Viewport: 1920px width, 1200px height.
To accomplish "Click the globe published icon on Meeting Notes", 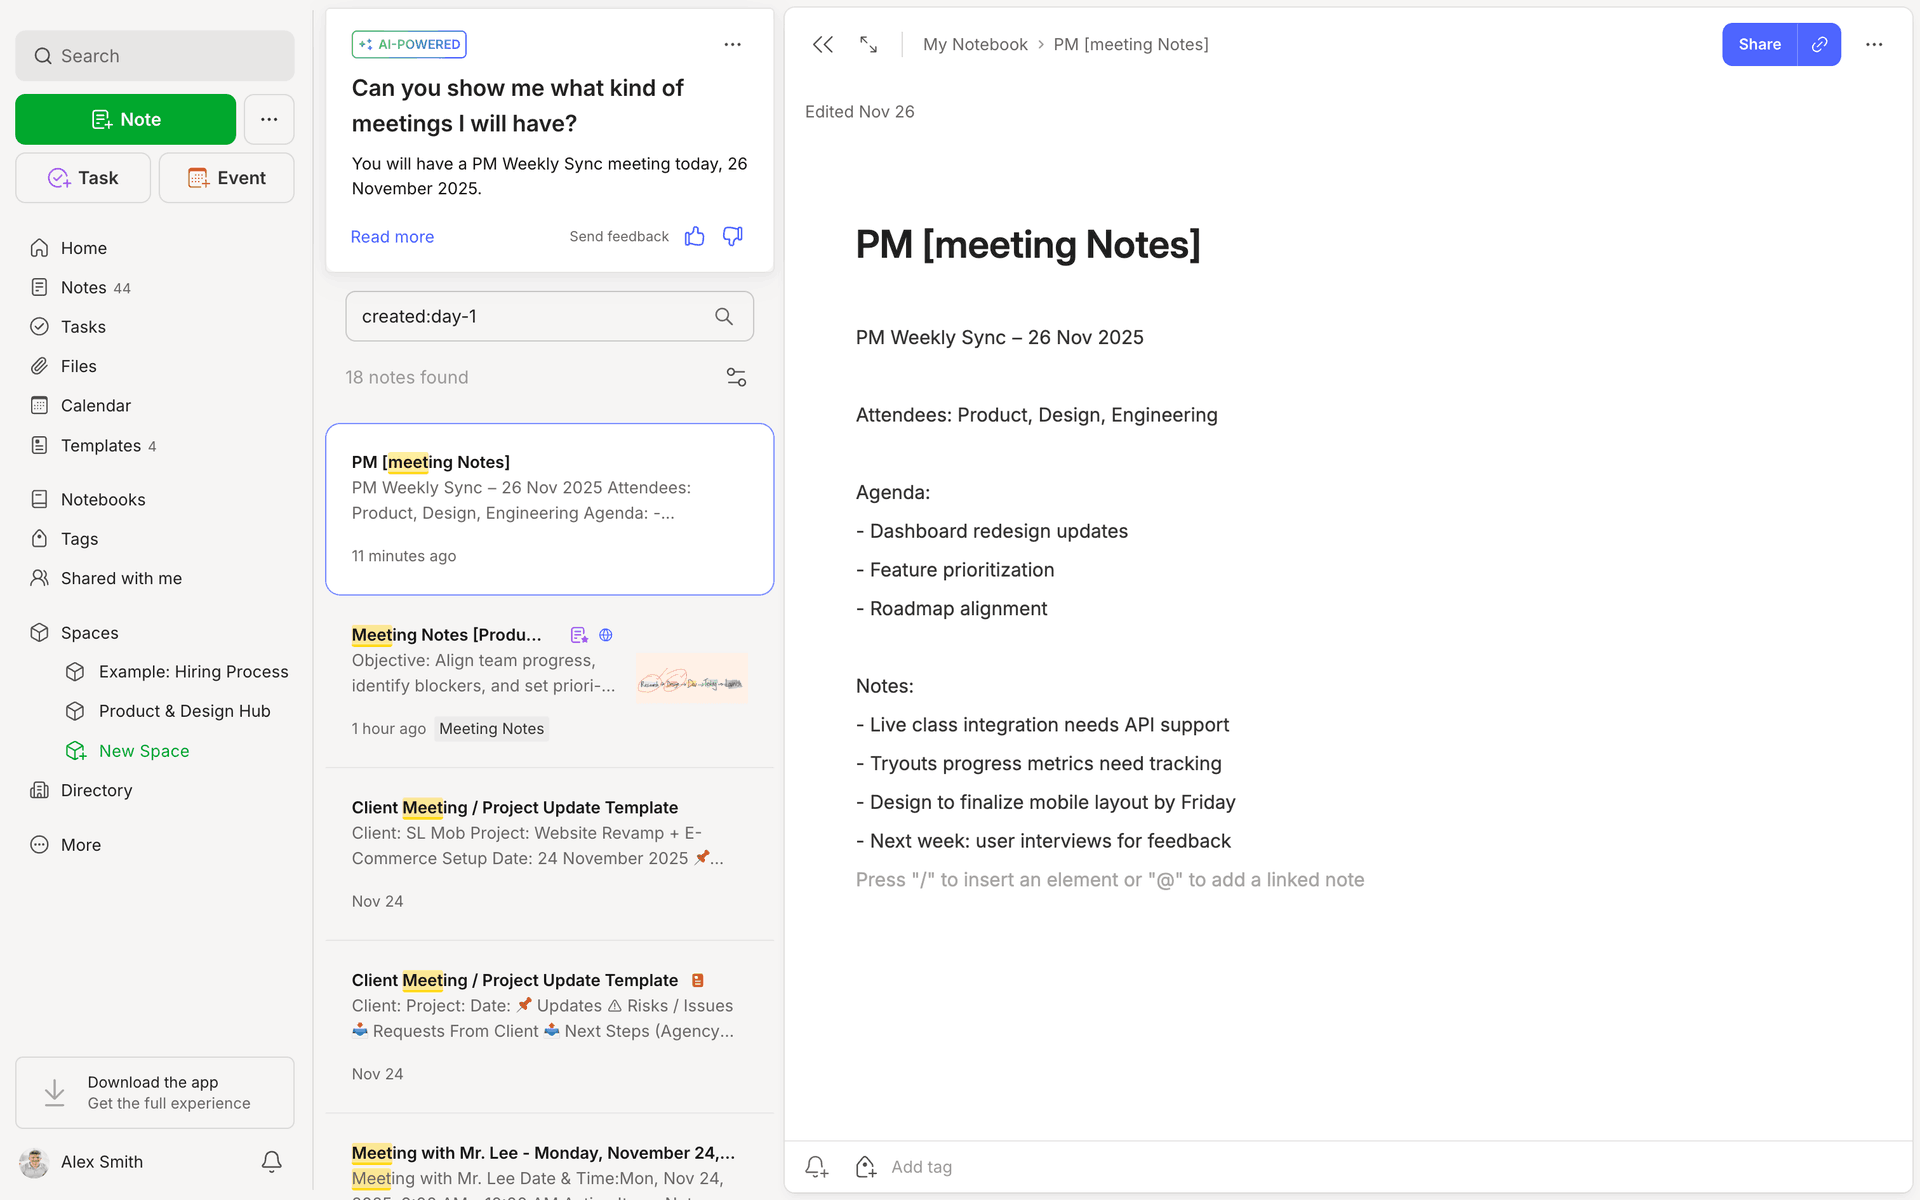I will (606, 635).
